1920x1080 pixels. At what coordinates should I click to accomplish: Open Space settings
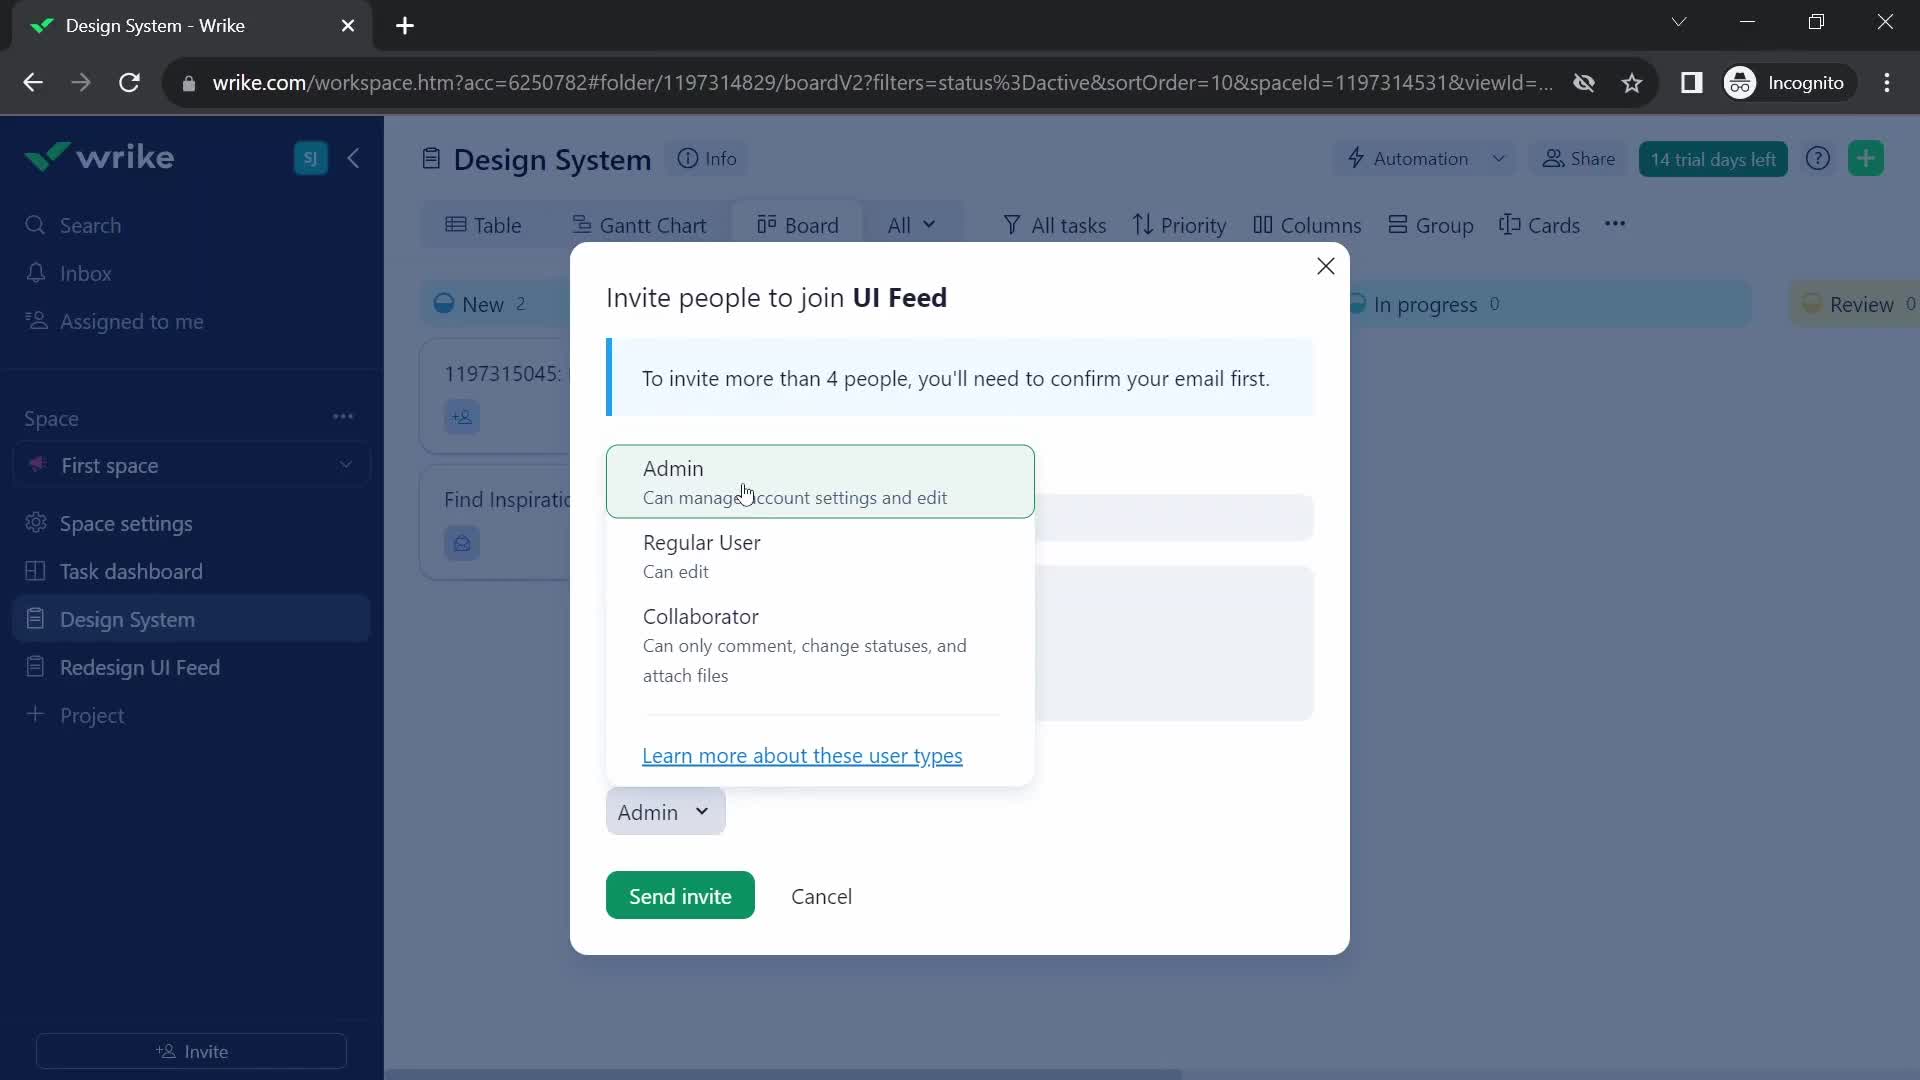(x=108, y=524)
